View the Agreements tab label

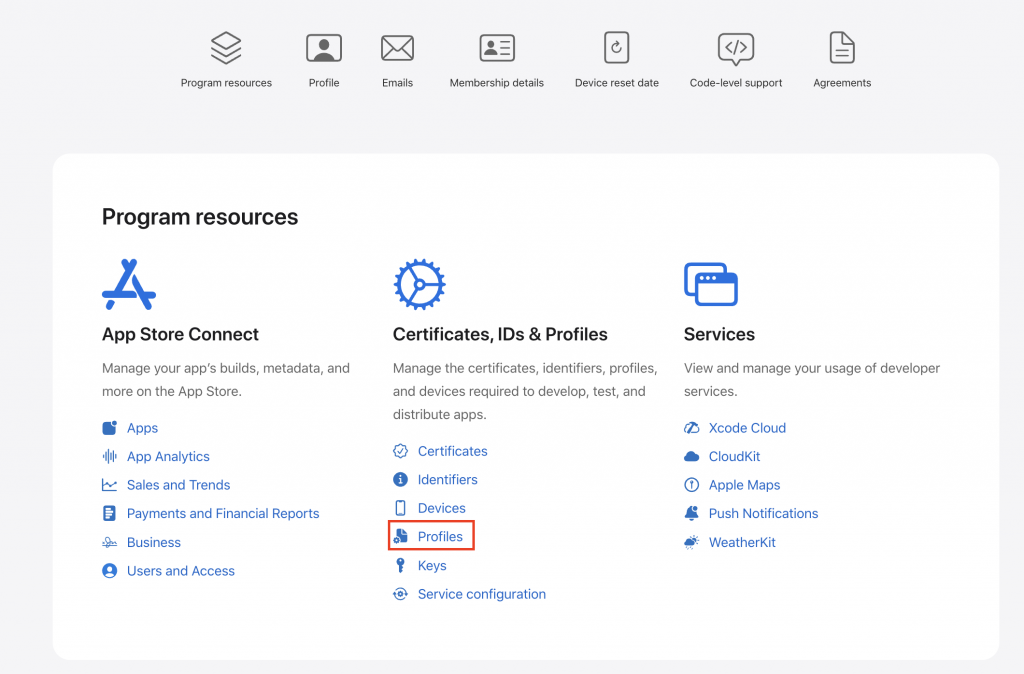(842, 83)
